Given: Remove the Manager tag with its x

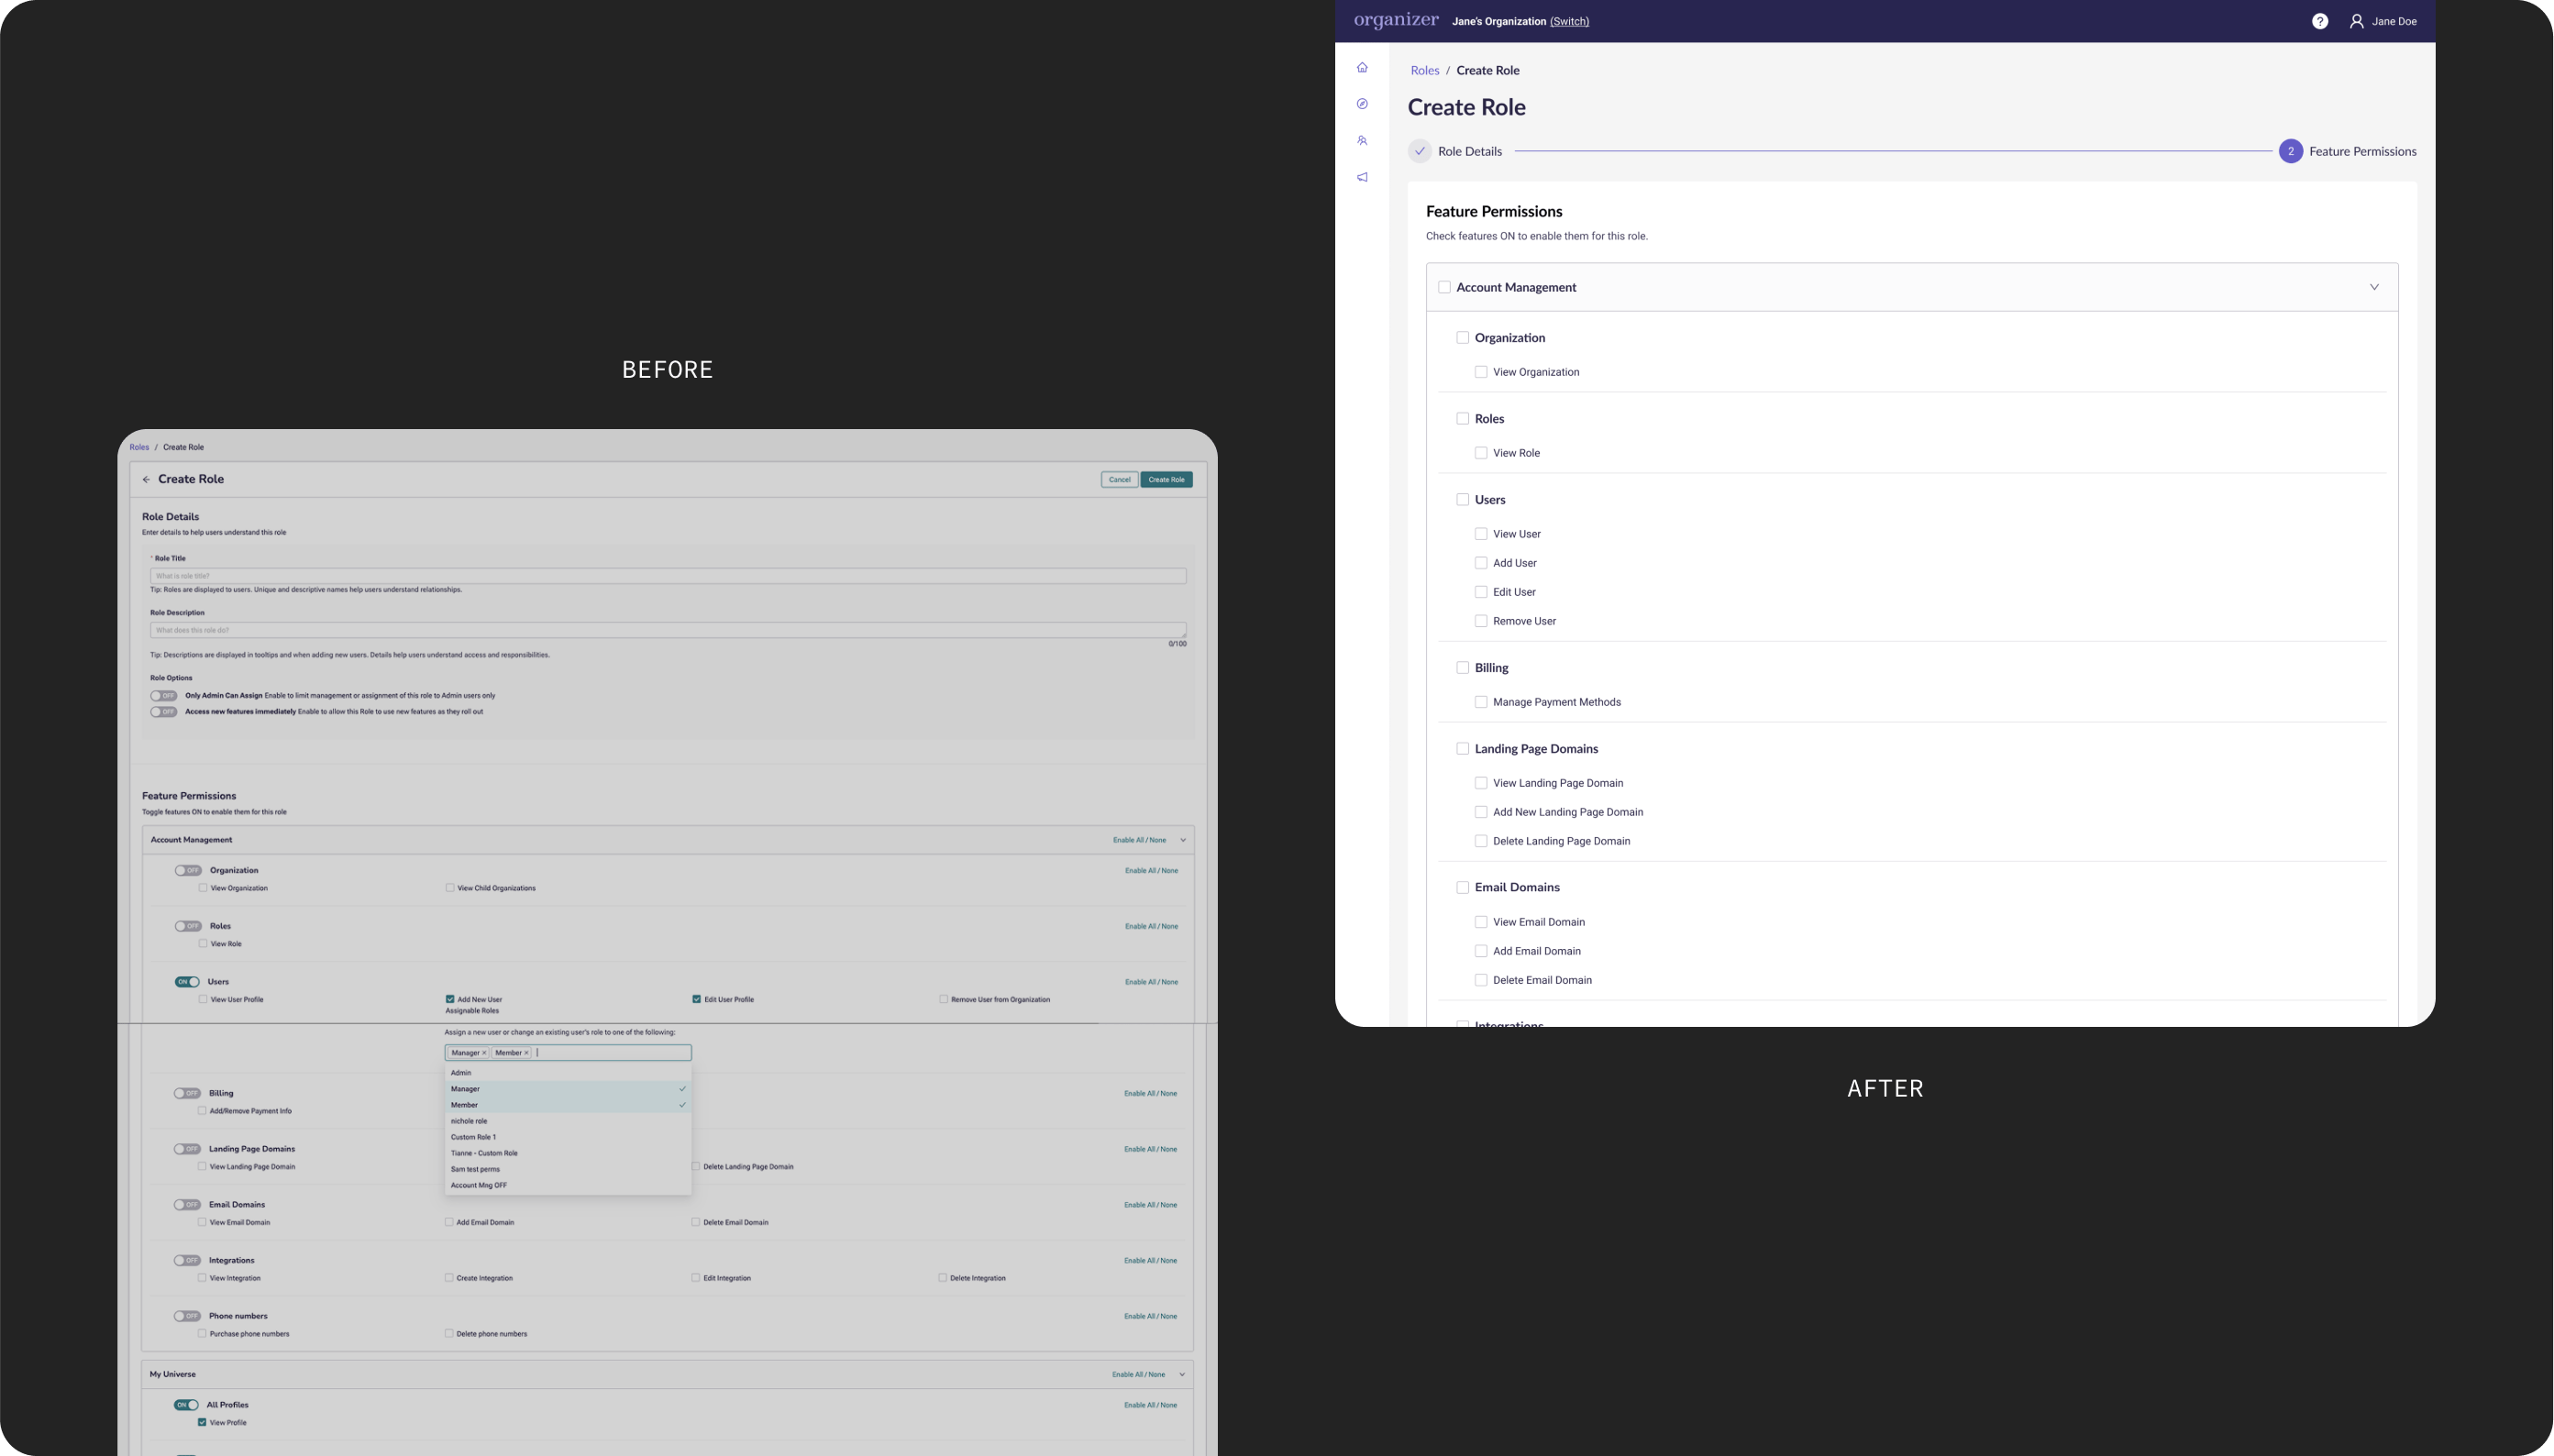Looking at the screenshot, I should pyautogui.click(x=484, y=1053).
